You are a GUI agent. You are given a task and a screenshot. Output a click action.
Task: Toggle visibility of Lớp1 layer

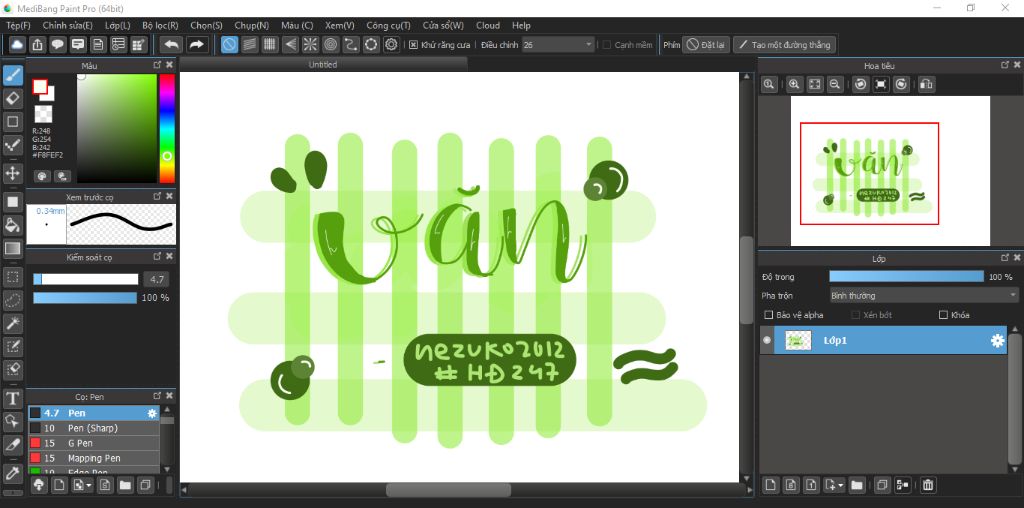767,340
